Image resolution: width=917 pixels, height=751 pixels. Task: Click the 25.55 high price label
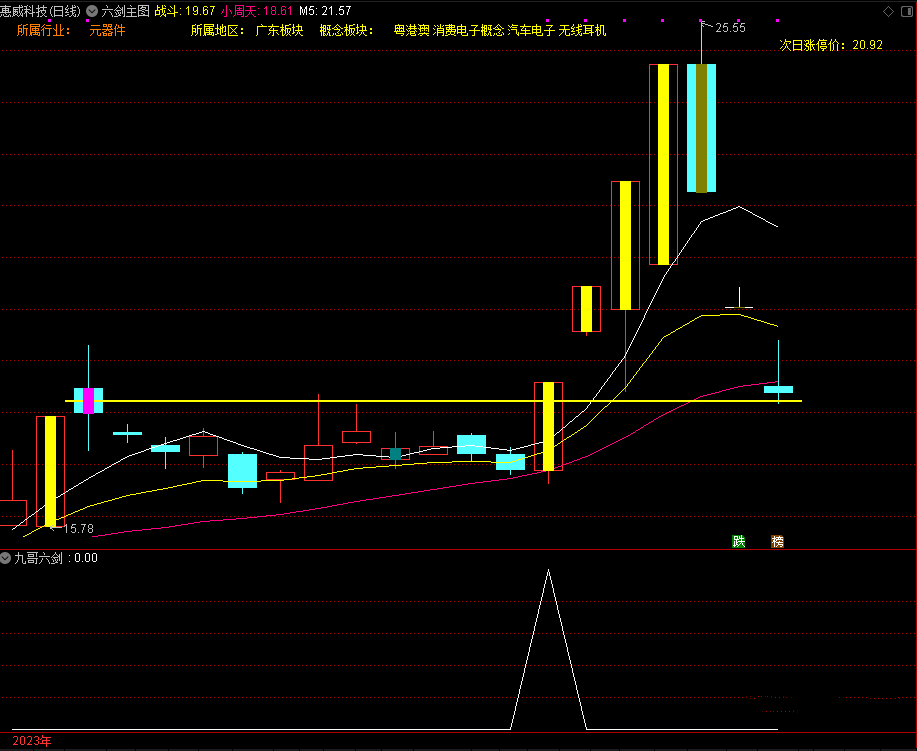(730, 28)
